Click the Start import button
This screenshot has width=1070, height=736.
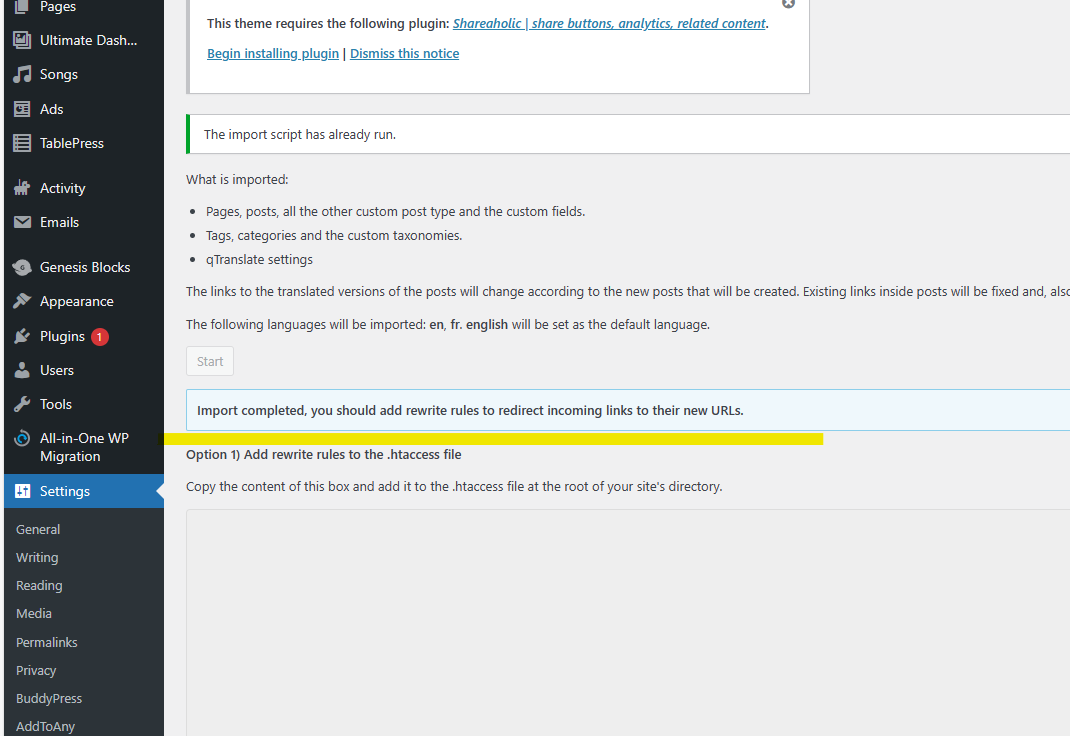coord(210,362)
